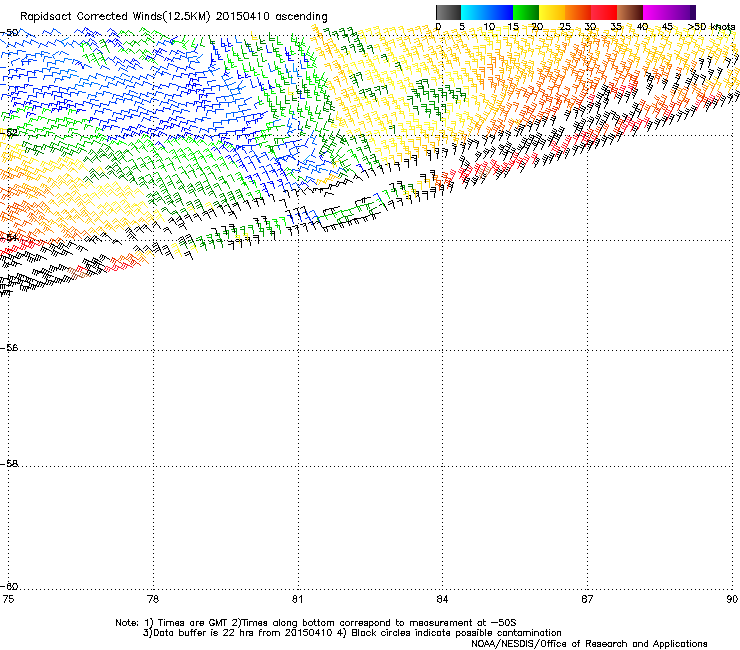Image resolution: width=740 pixels, height=650 pixels.
Task: Click the longitude label '84'
Action: [442, 599]
